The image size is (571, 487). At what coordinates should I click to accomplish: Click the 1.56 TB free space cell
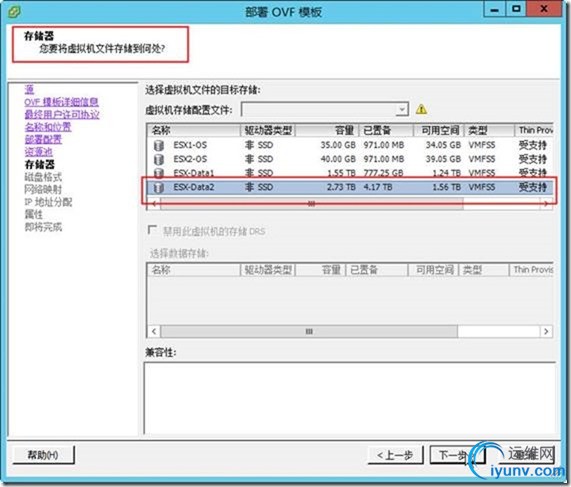pos(446,187)
